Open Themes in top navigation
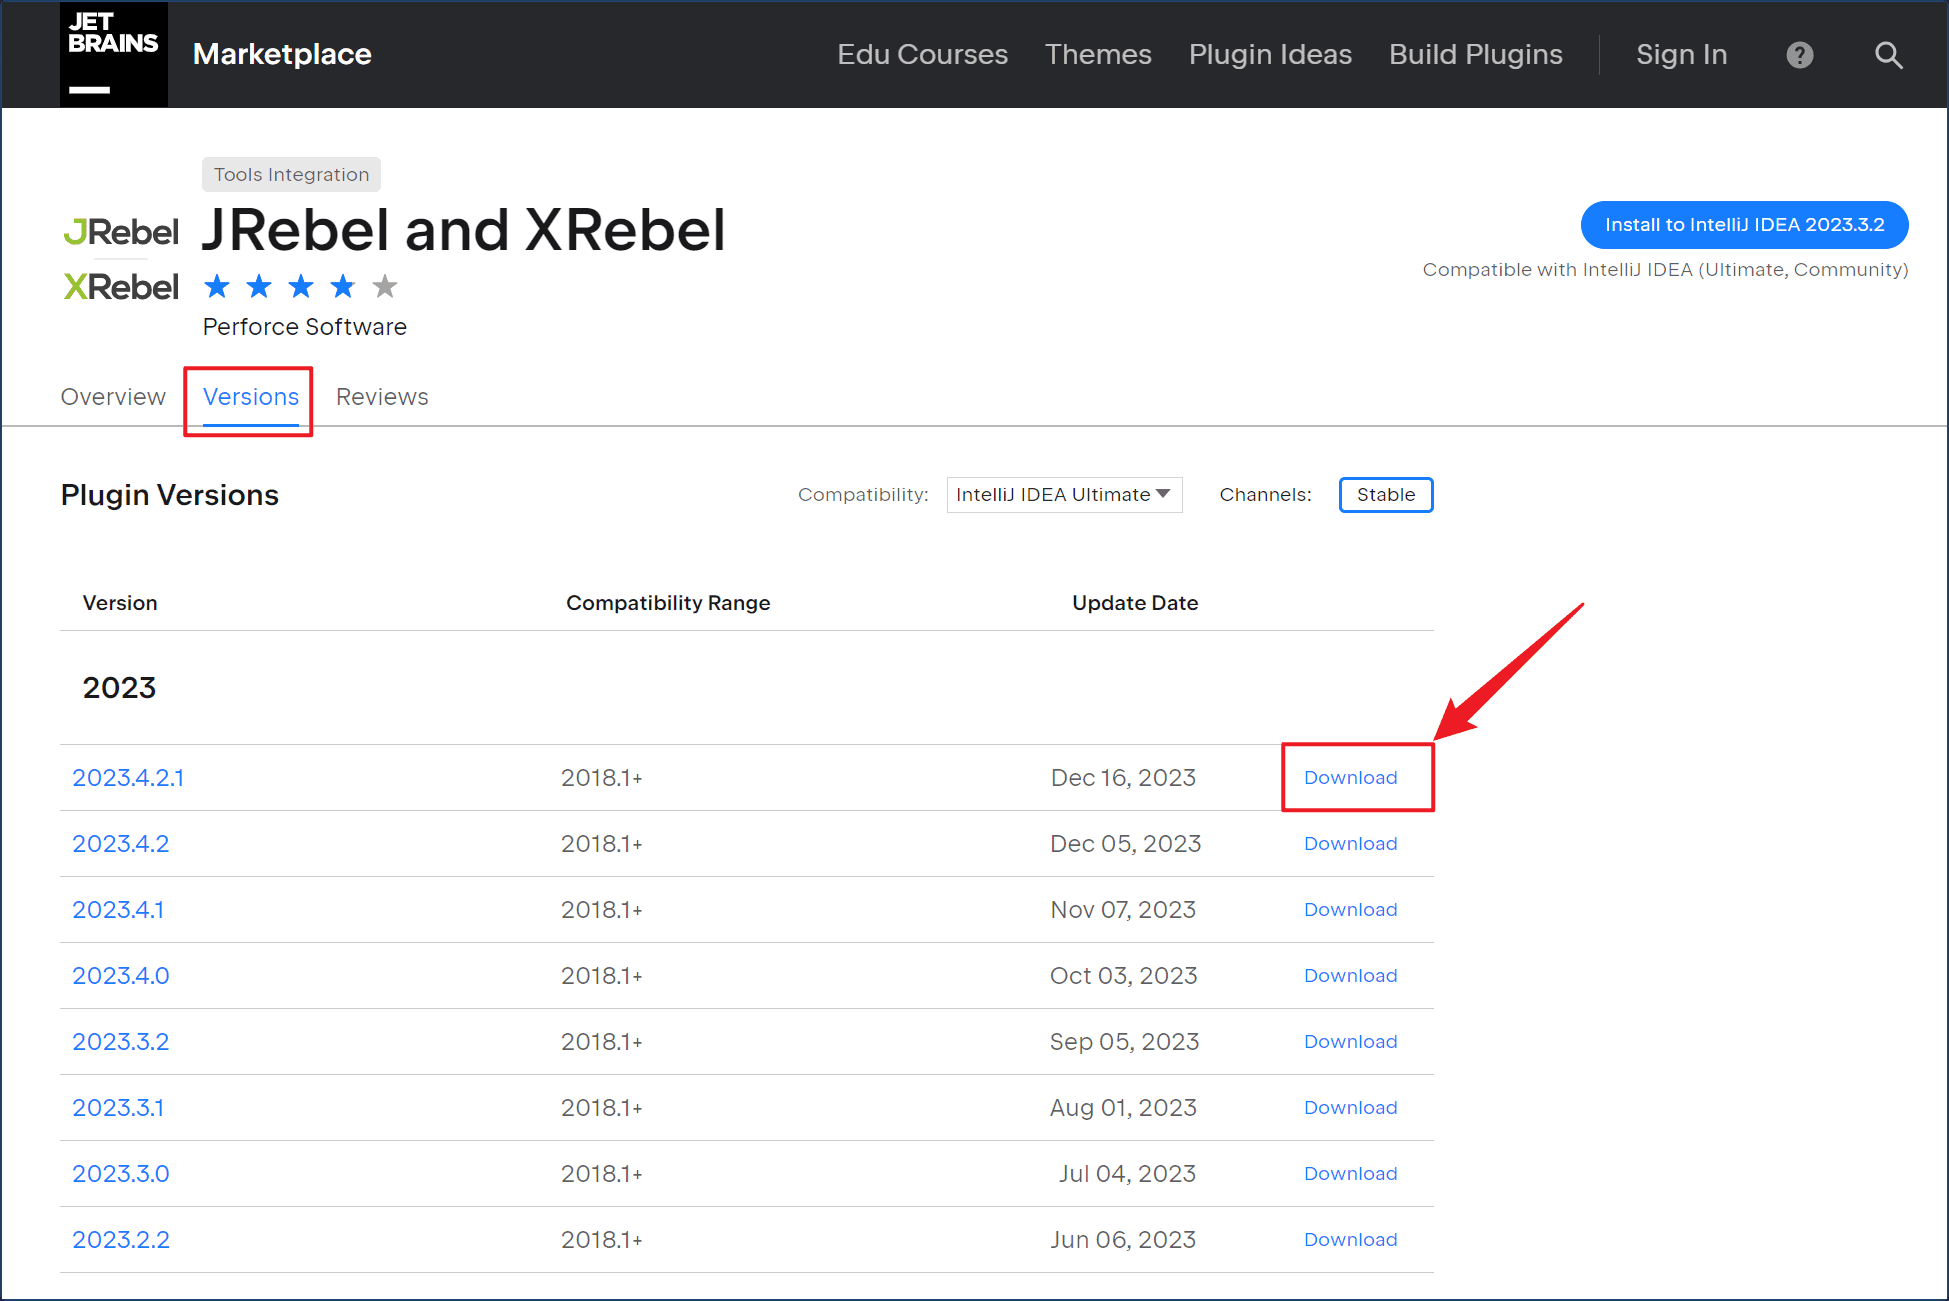 (1098, 54)
